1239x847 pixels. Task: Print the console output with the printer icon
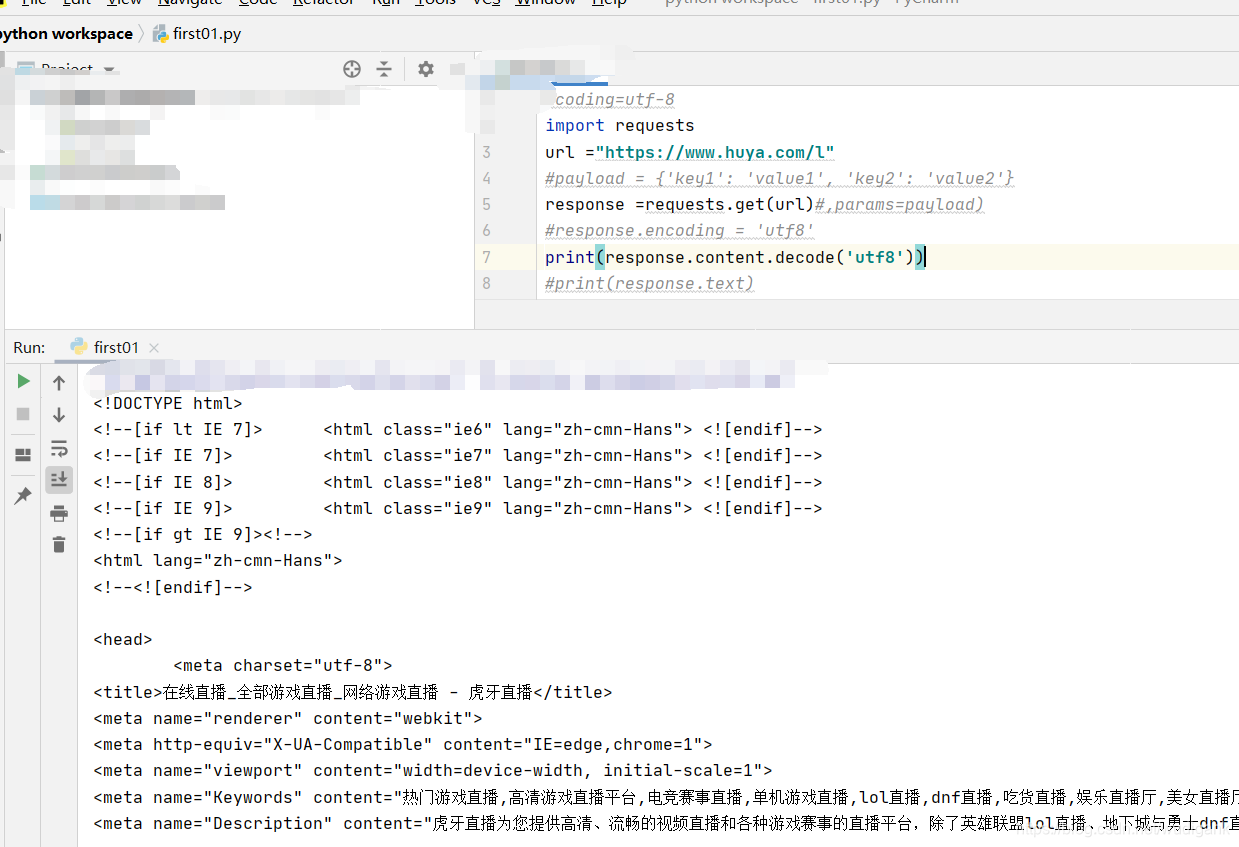click(59, 514)
